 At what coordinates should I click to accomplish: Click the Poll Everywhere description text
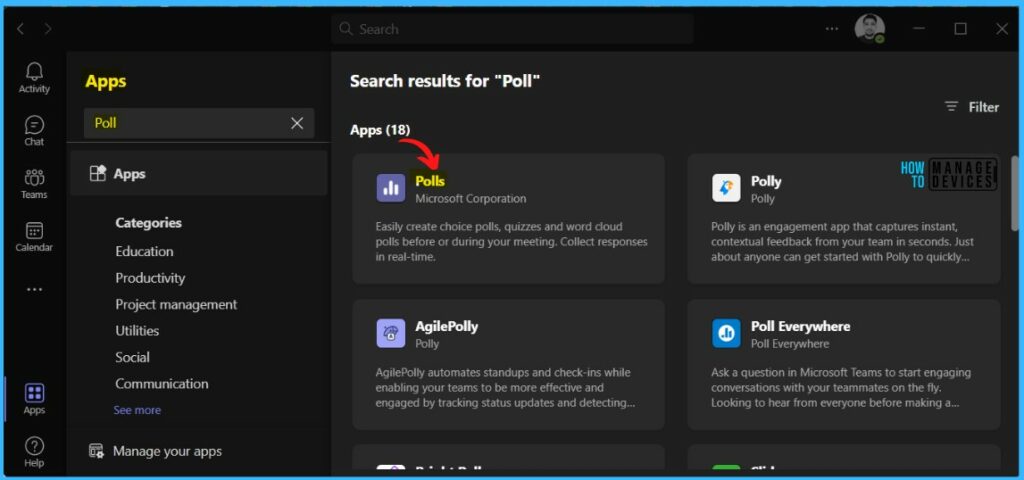point(841,388)
